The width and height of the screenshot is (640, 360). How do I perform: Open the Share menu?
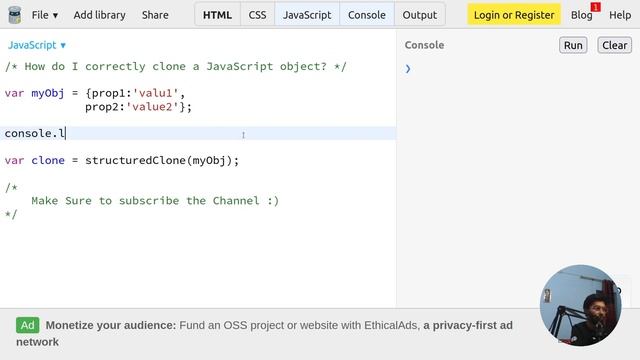(x=155, y=15)
